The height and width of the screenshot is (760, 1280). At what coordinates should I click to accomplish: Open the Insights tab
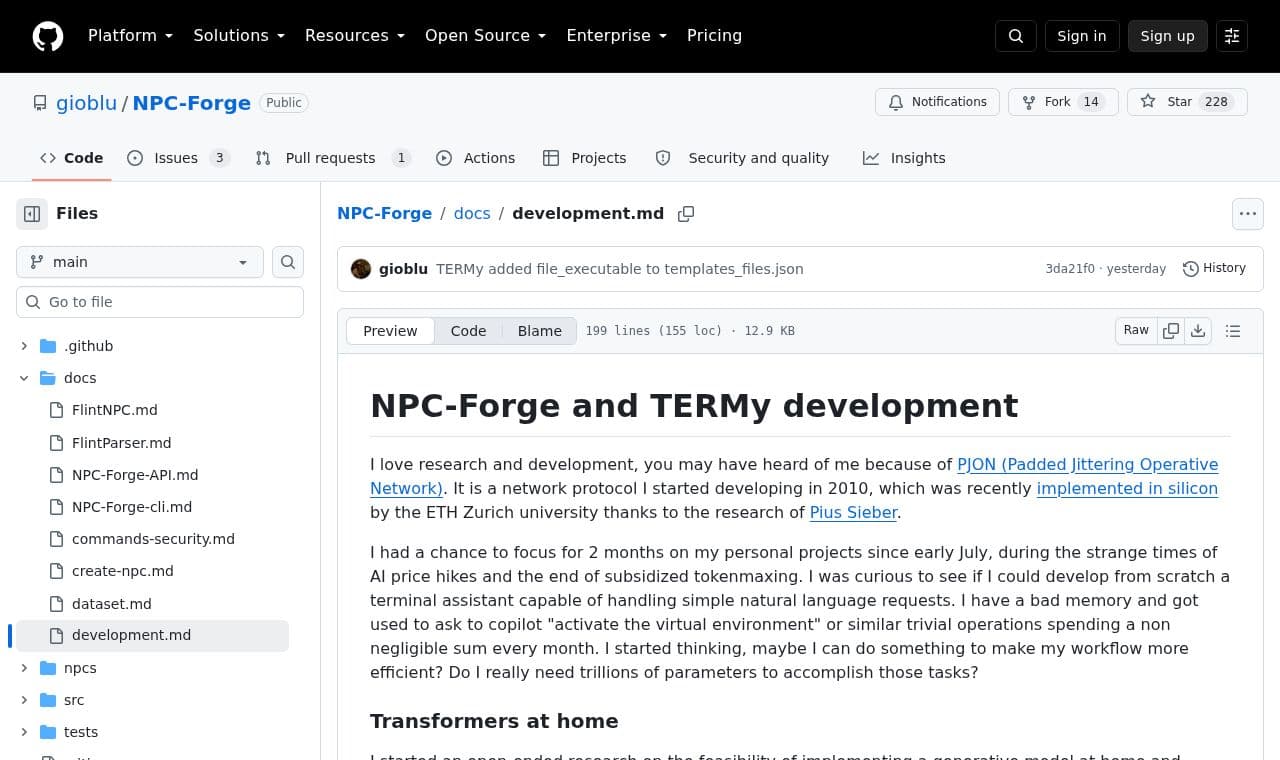[x=904, y=158]
